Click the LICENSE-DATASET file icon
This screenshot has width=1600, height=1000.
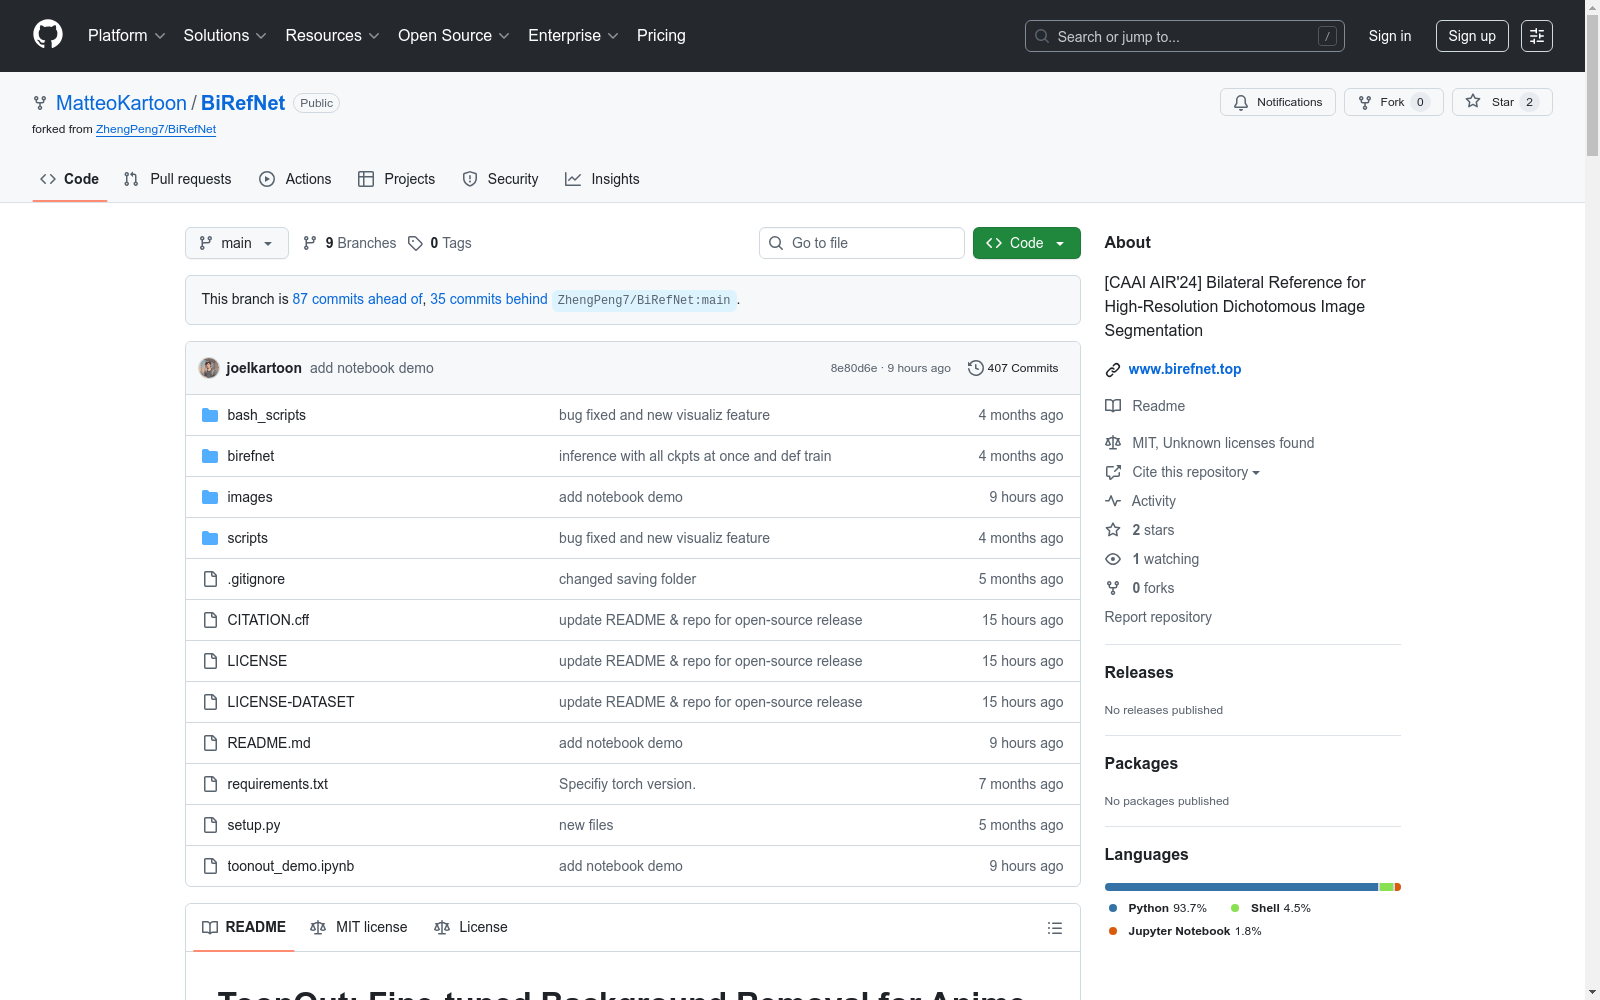[x=210, y=702]
